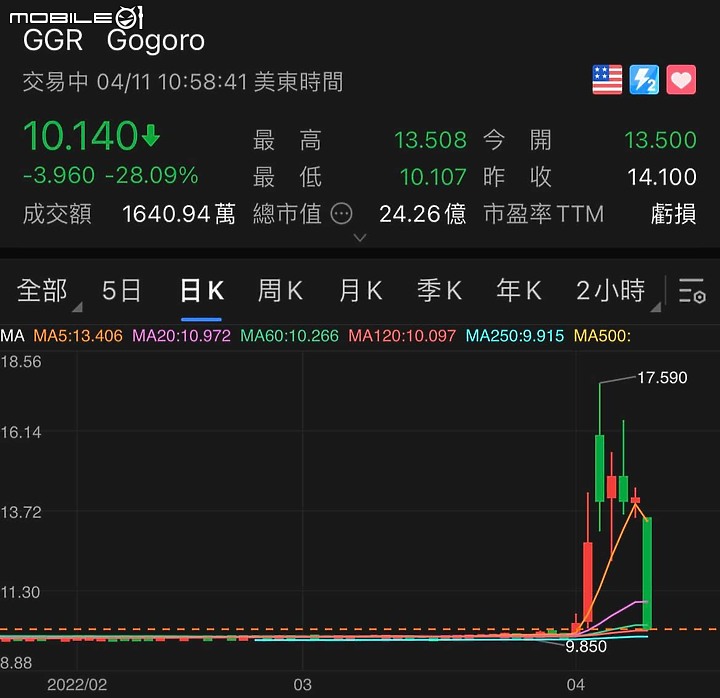720x698 pixels.
Task: Tap the MA20:10.972 value
Action: [x=181, y=336]
